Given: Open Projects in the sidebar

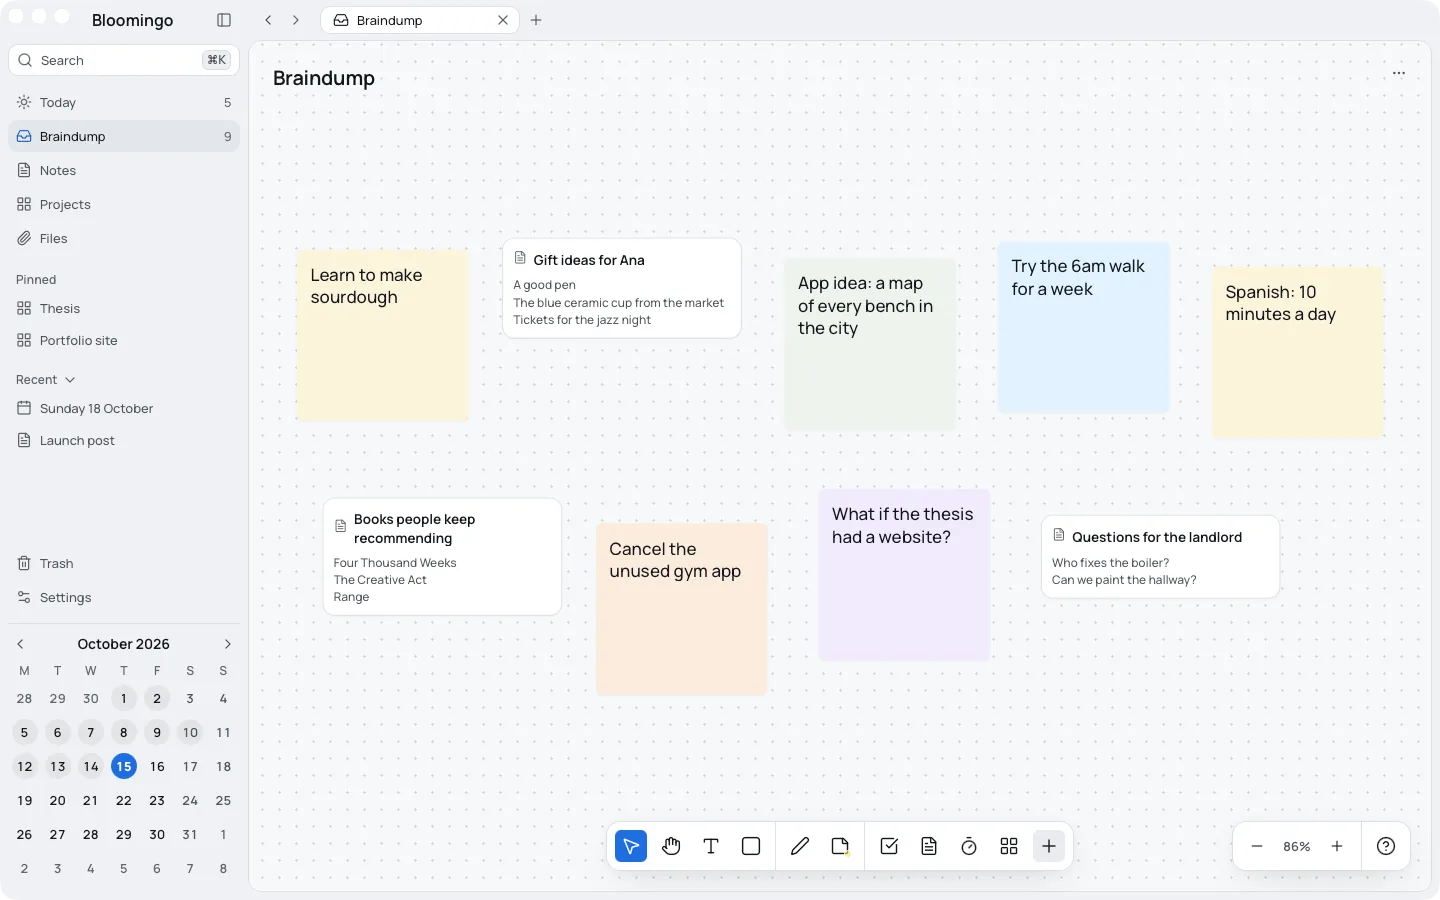Looking at the screenshot, I should pyautogui.click(x=124, y=205).
